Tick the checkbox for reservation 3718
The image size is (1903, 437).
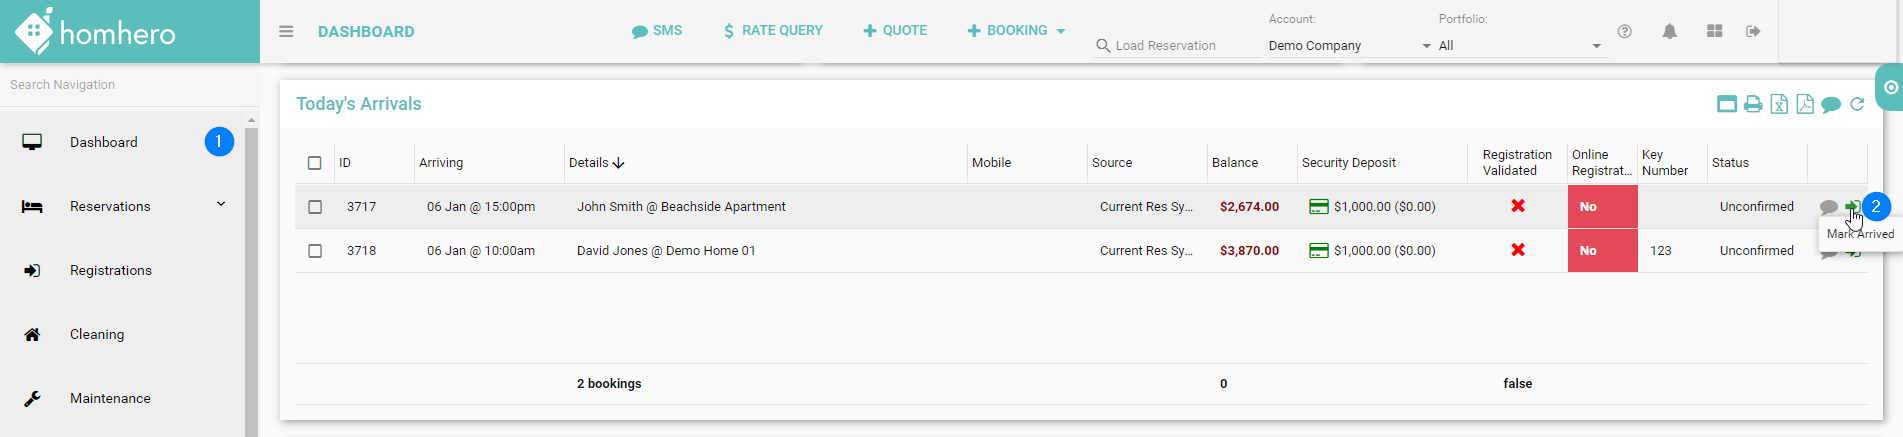point(315,251)
